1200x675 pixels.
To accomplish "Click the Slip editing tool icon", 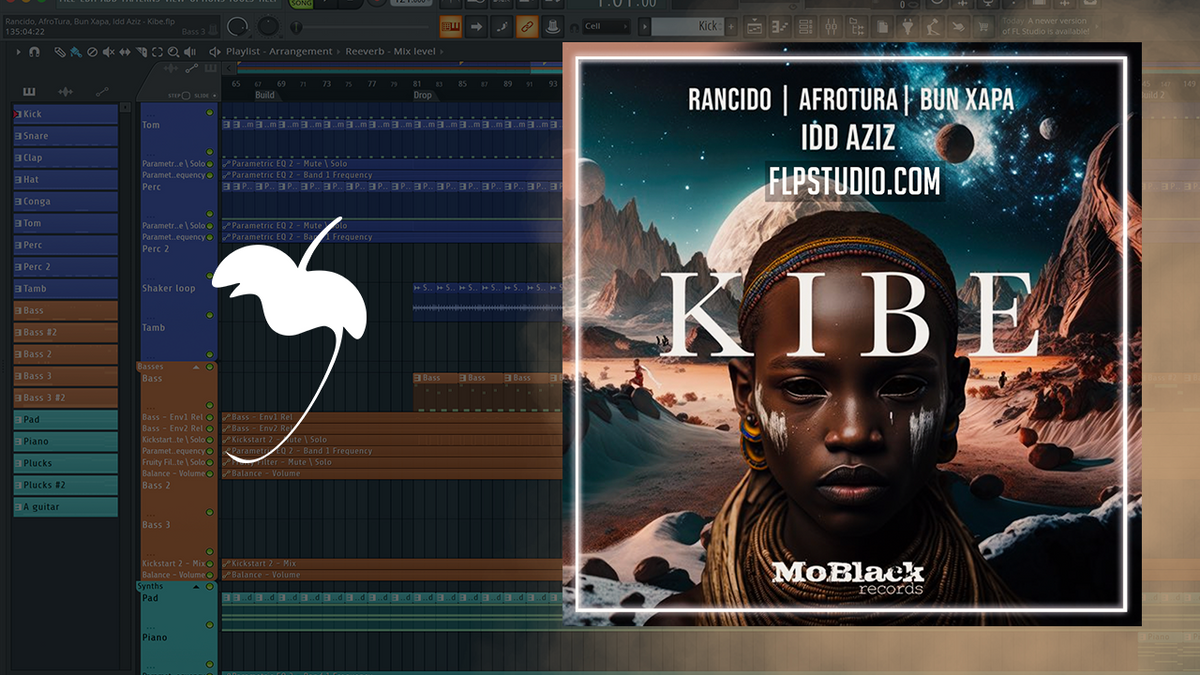I will click(x=125, y=51).
